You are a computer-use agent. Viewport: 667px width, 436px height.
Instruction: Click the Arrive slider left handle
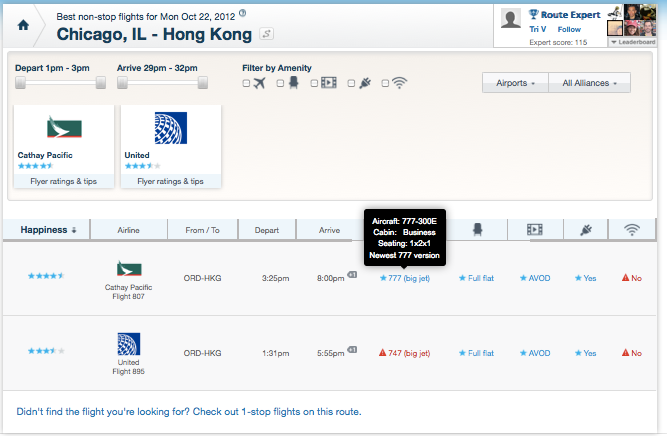[x=123, y=83]
